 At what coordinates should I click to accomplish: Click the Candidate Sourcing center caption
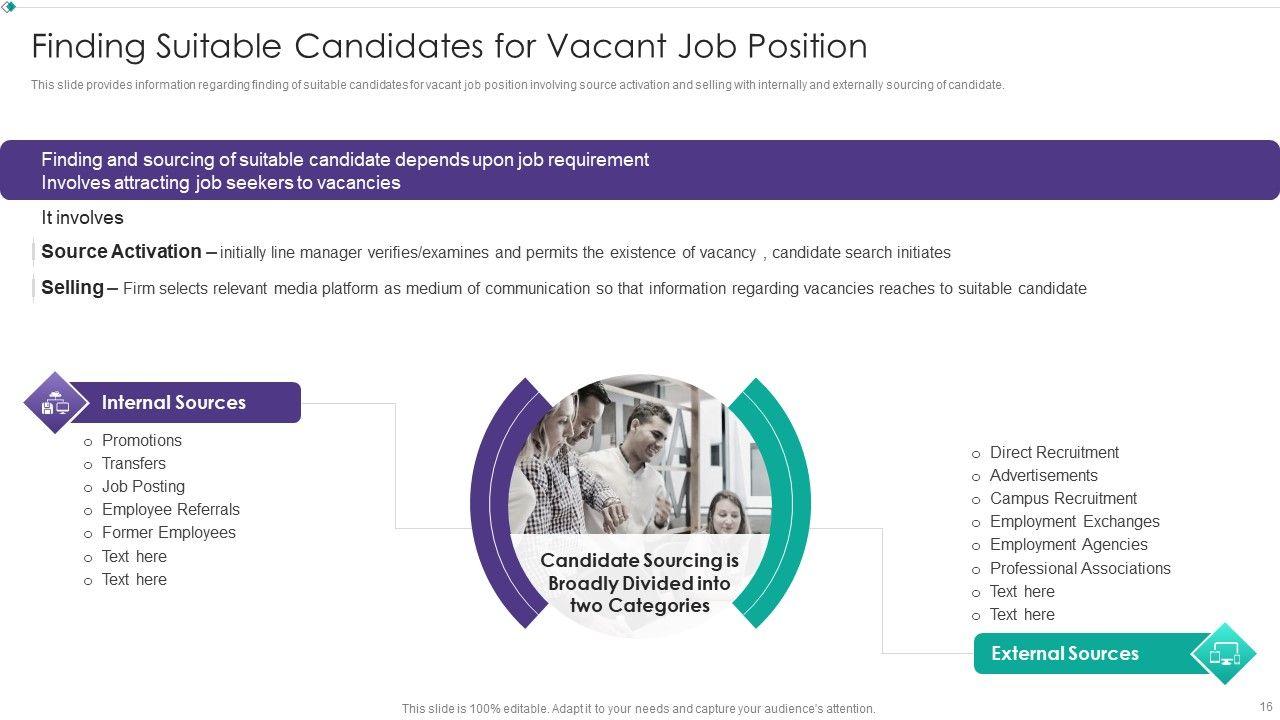pos(640,583)
